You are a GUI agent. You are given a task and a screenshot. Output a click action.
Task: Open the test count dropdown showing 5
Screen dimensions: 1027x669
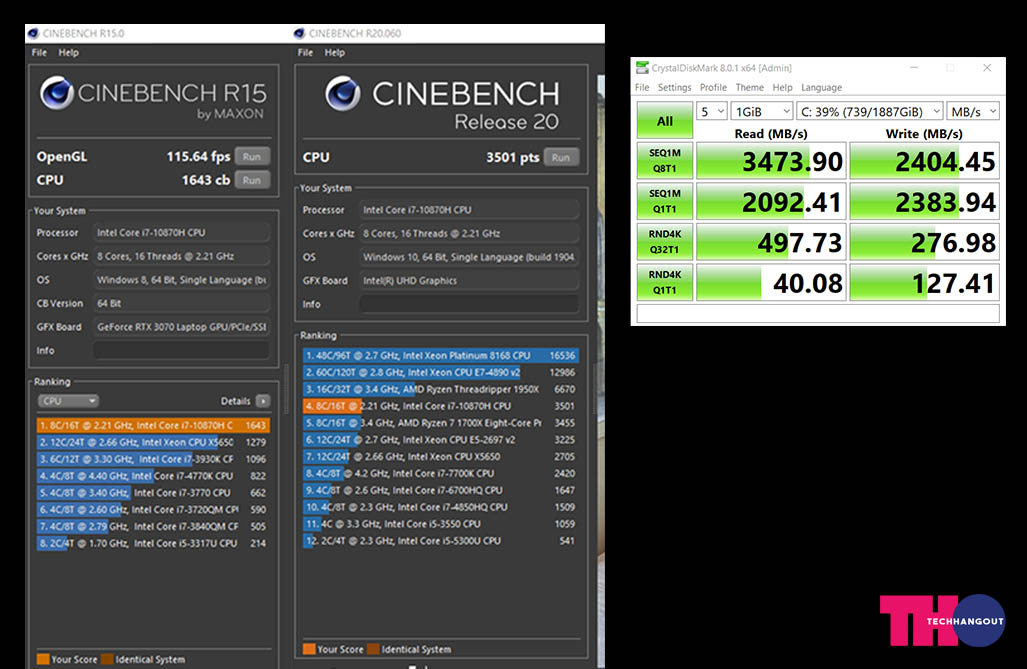coord(711,111)
